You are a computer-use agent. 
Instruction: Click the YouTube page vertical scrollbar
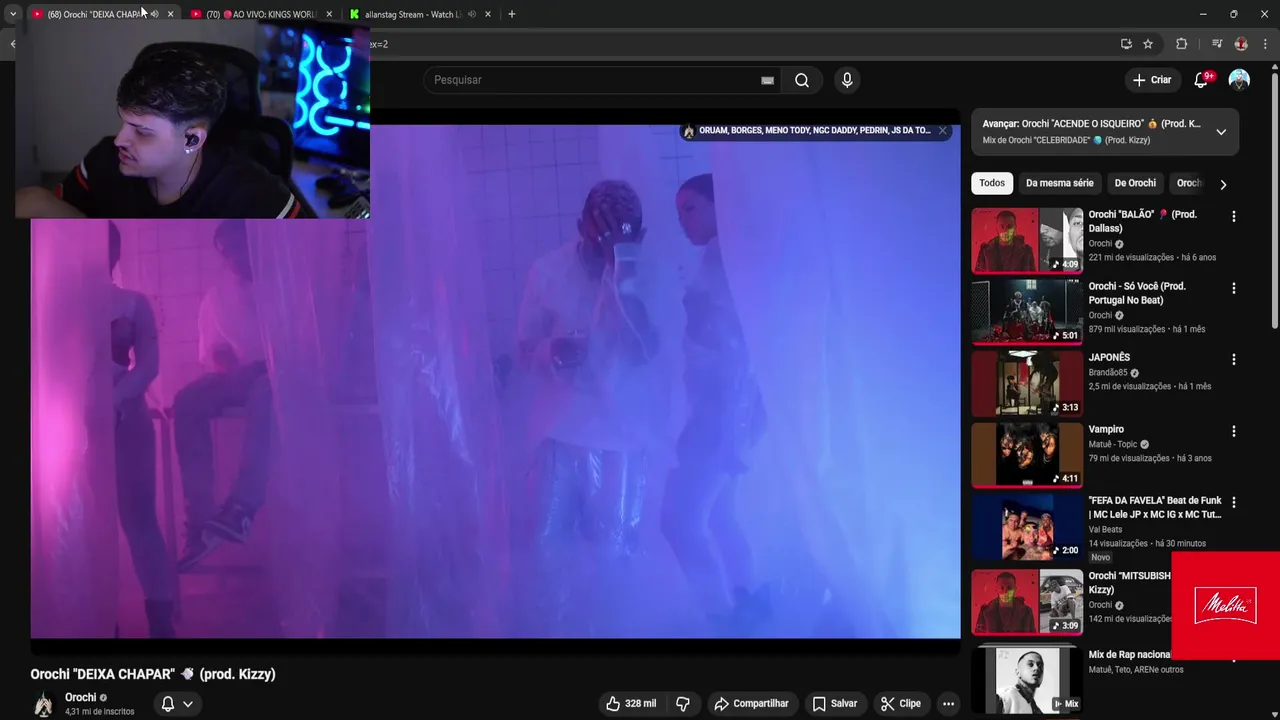[x=1274, y=200]
